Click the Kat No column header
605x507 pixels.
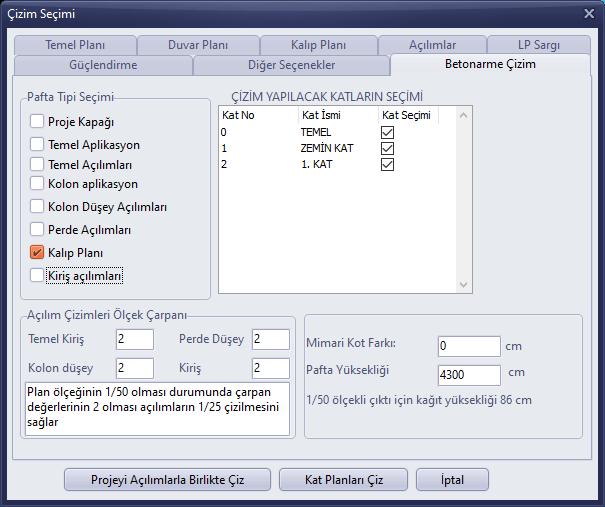tap(259, 115)
